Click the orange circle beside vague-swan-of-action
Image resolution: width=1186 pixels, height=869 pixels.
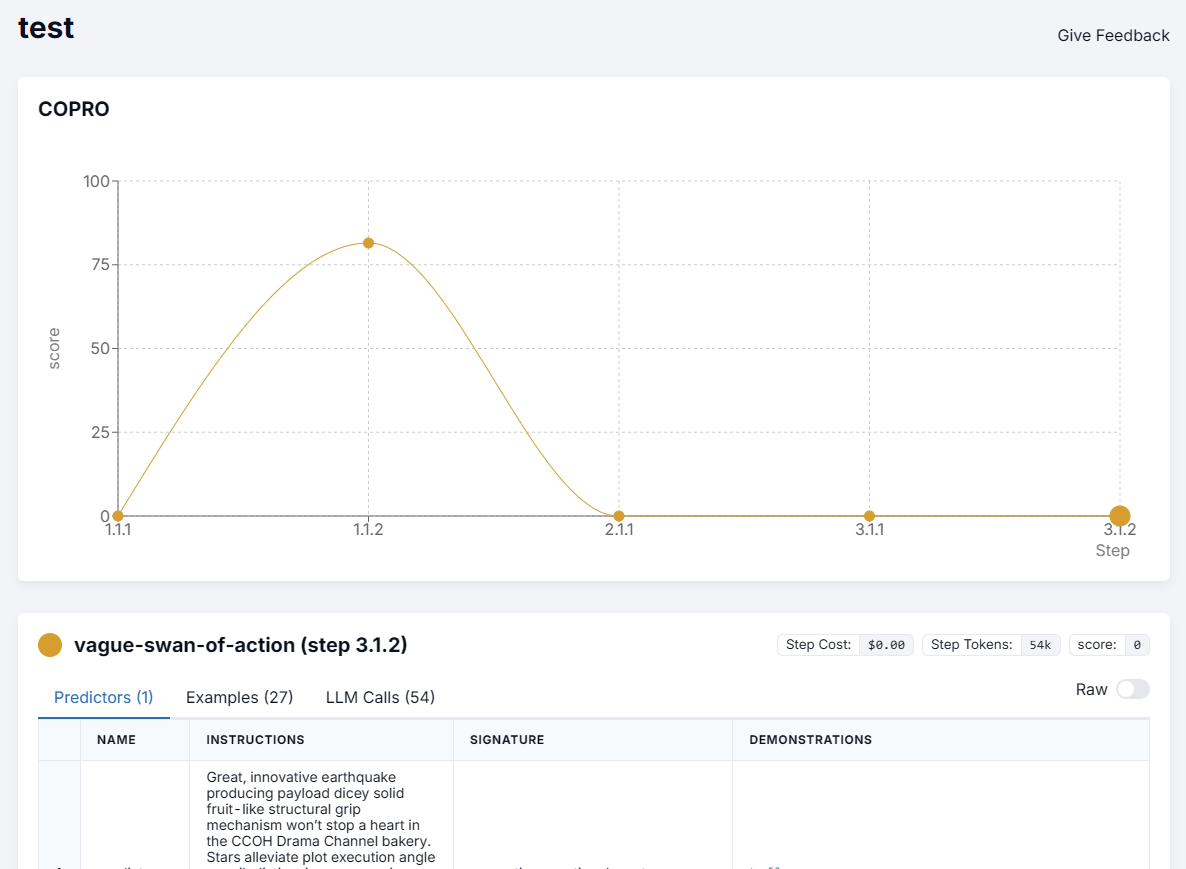50,645
